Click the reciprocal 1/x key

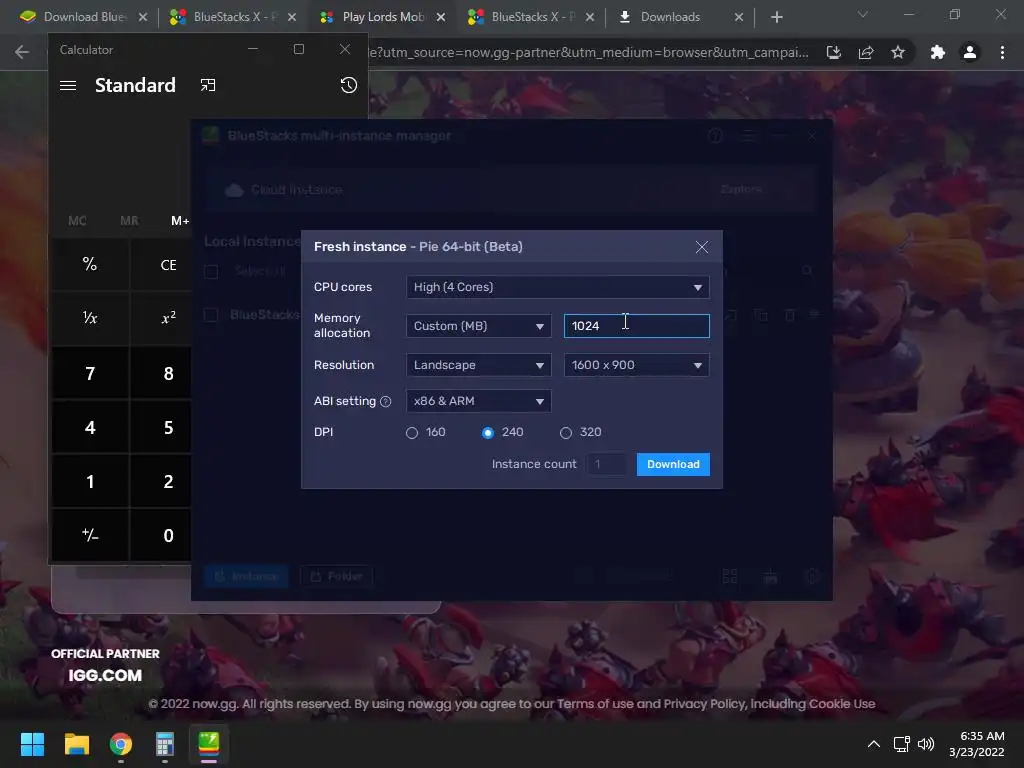pos(90,318)
